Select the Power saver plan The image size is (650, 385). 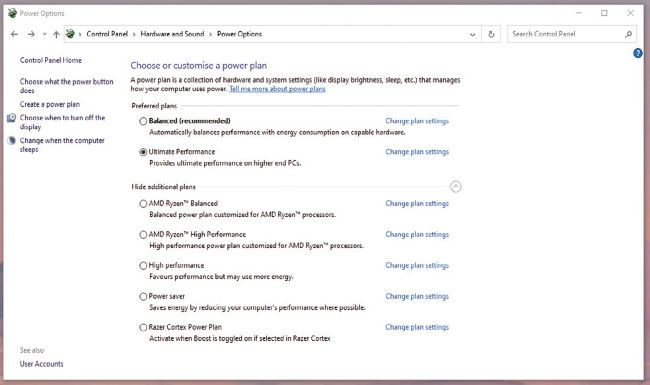click(x=143, y=296)
